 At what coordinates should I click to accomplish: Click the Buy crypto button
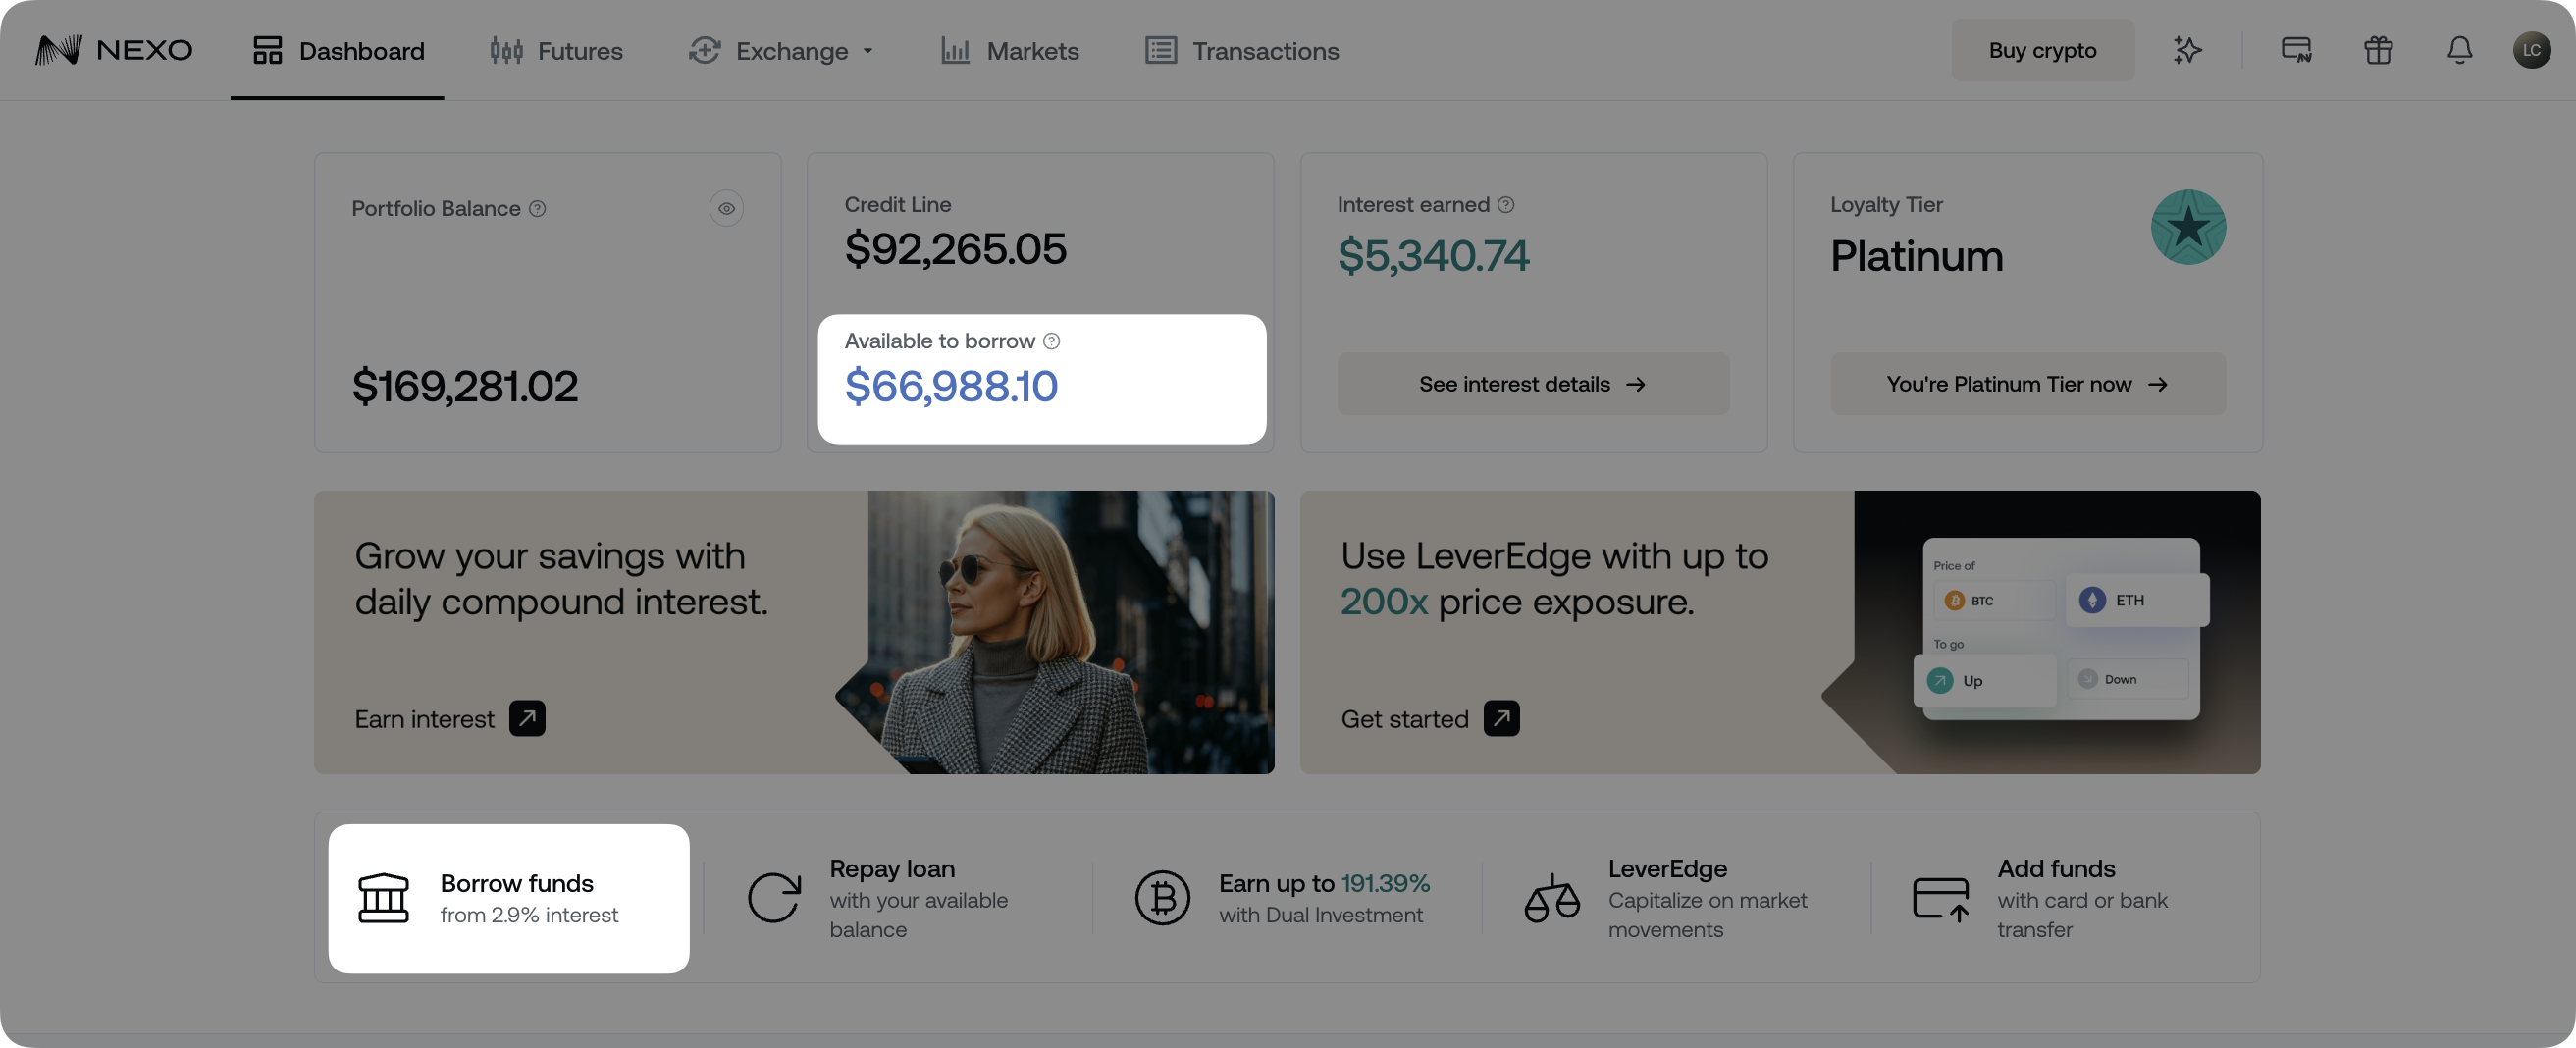point(2042,50)
